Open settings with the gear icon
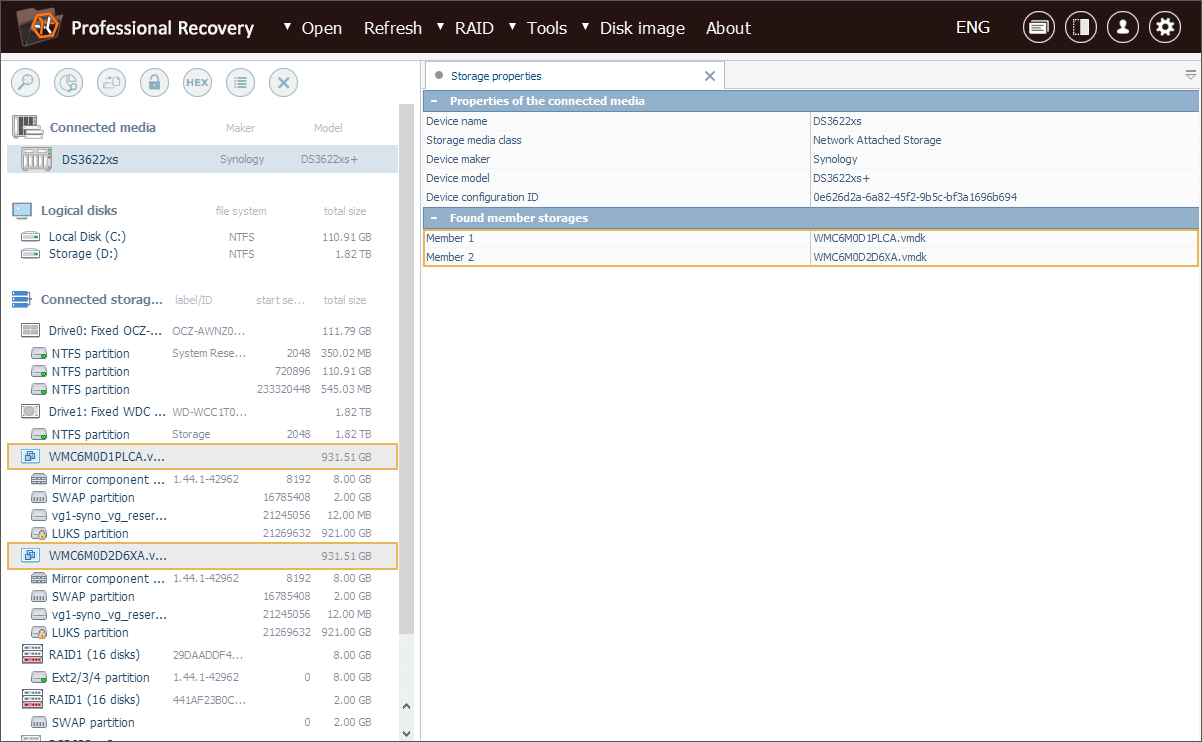The image size is (1202, 742). 1165,27
